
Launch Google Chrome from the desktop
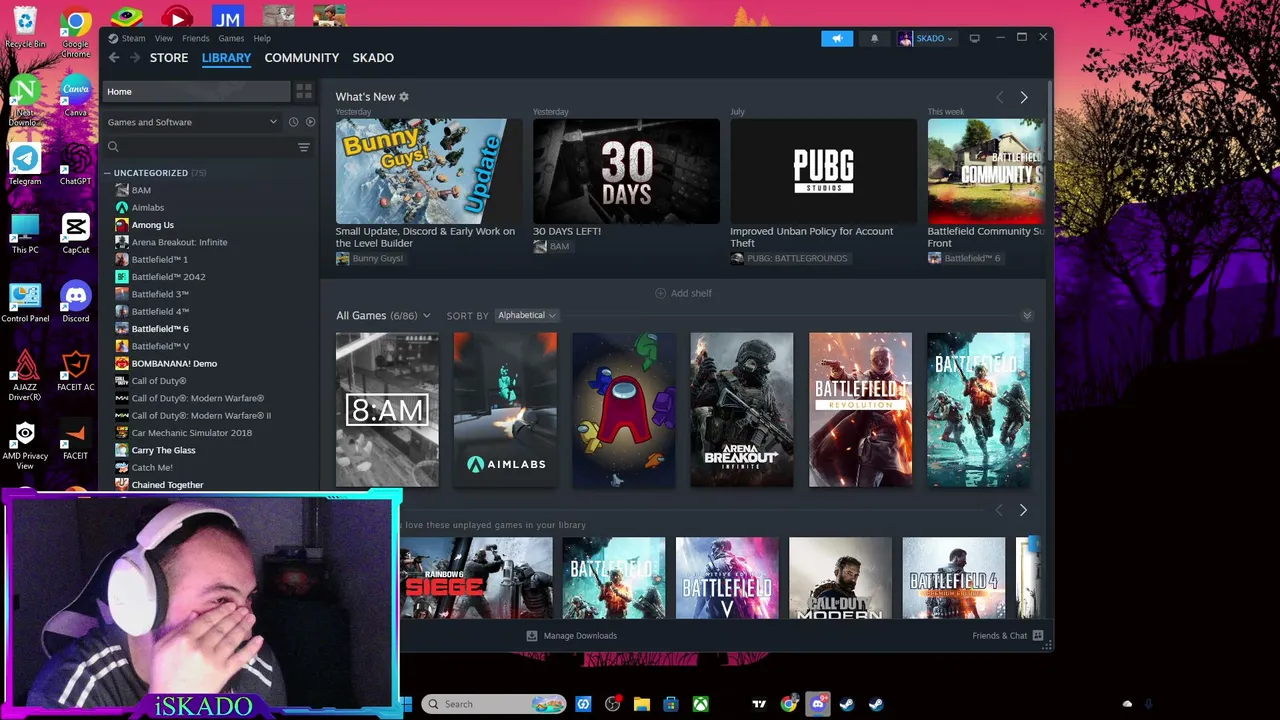point(75,32)
